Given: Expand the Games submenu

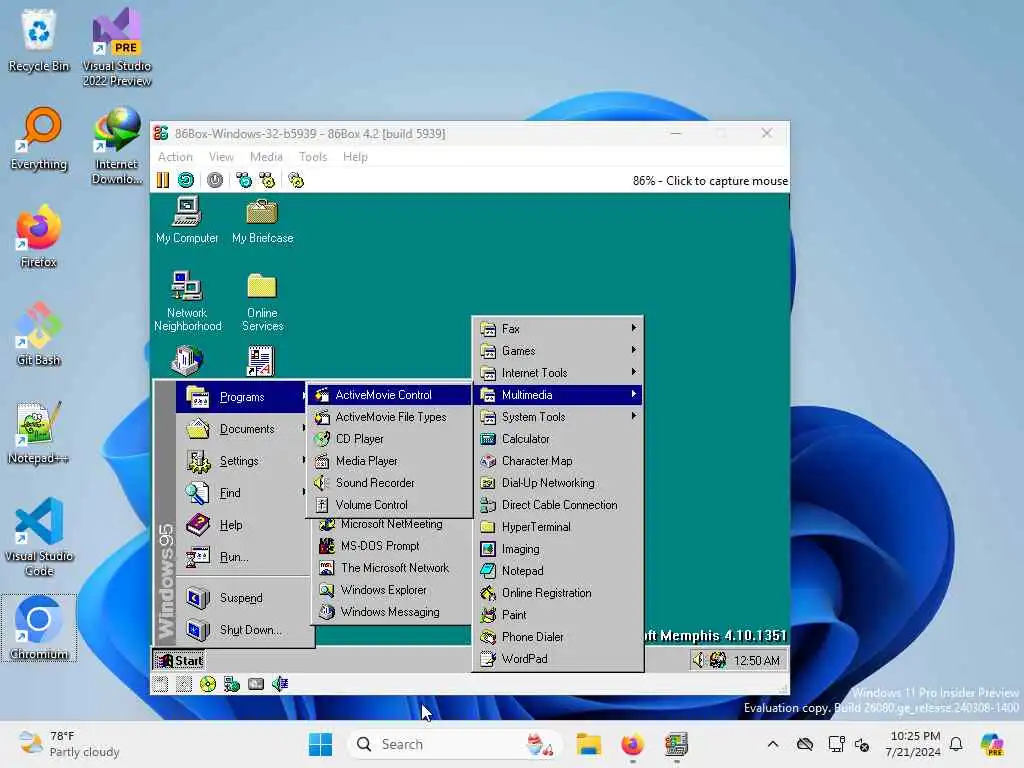Looking at the screenshot, I should pyautogui.click(x=558, y=351).
